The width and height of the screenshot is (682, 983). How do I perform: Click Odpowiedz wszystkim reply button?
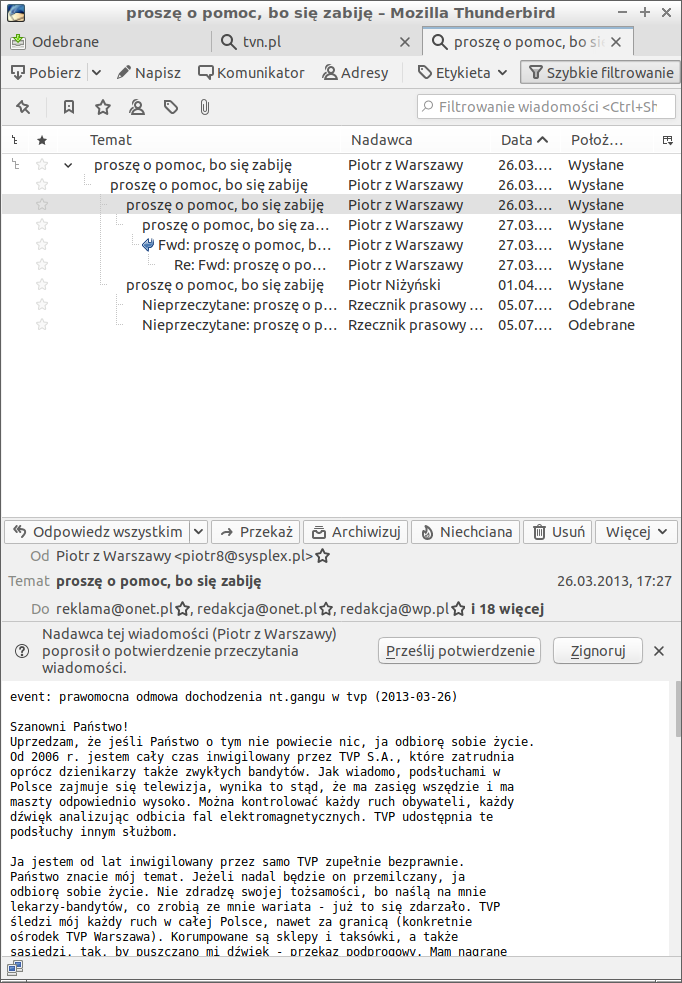pos(98,532)
